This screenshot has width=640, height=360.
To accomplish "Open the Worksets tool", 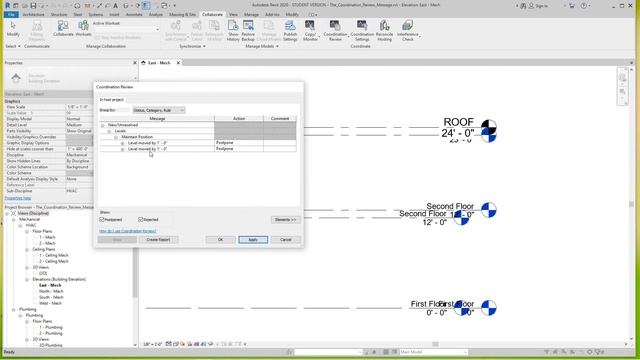I will (x=83, y=29).
